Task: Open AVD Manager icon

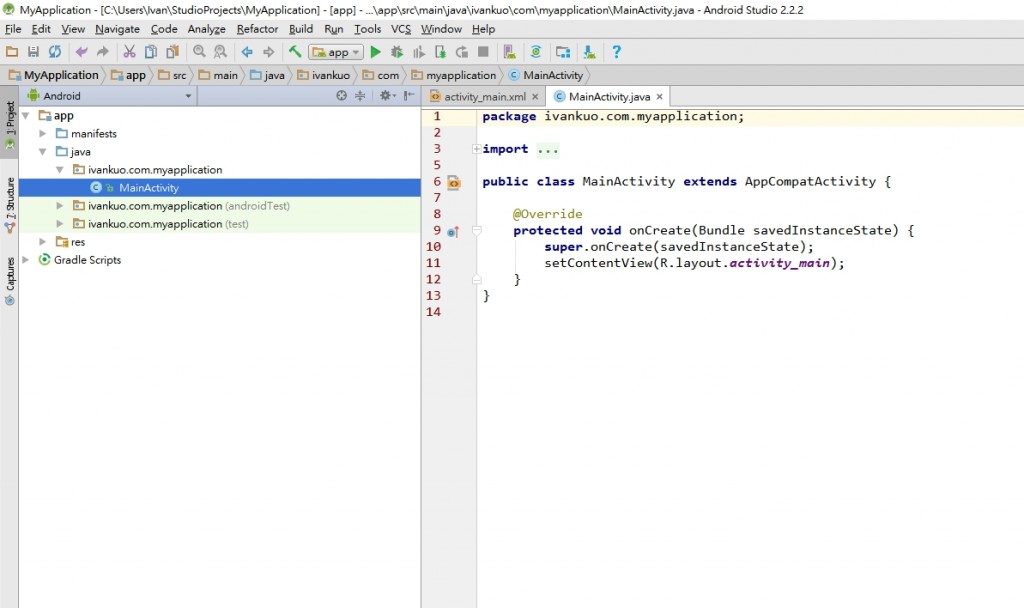Action: pos(510,52)
